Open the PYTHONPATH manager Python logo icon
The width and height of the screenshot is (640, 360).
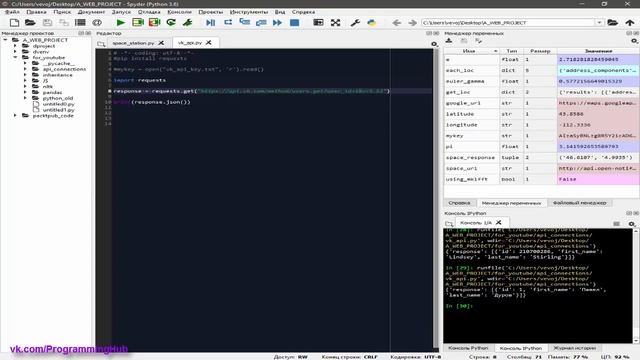tap(371, 23)
